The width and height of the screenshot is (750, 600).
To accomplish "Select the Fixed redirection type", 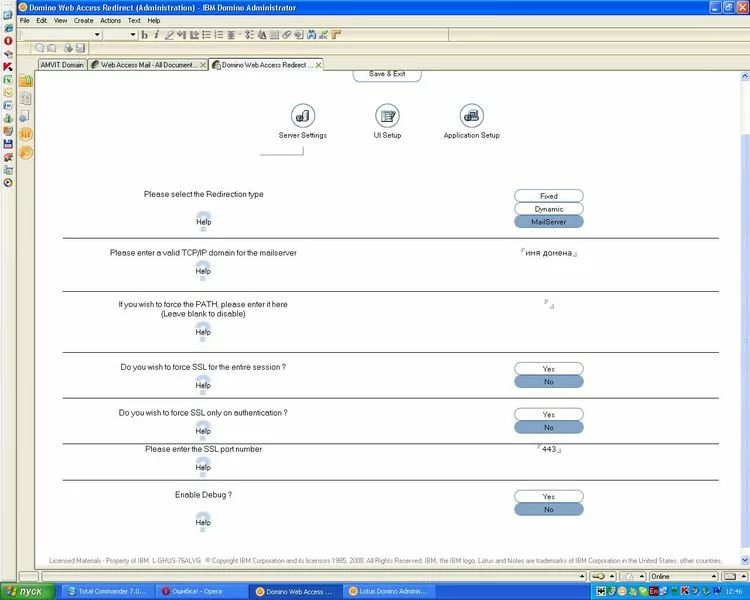I will [548, 196].
